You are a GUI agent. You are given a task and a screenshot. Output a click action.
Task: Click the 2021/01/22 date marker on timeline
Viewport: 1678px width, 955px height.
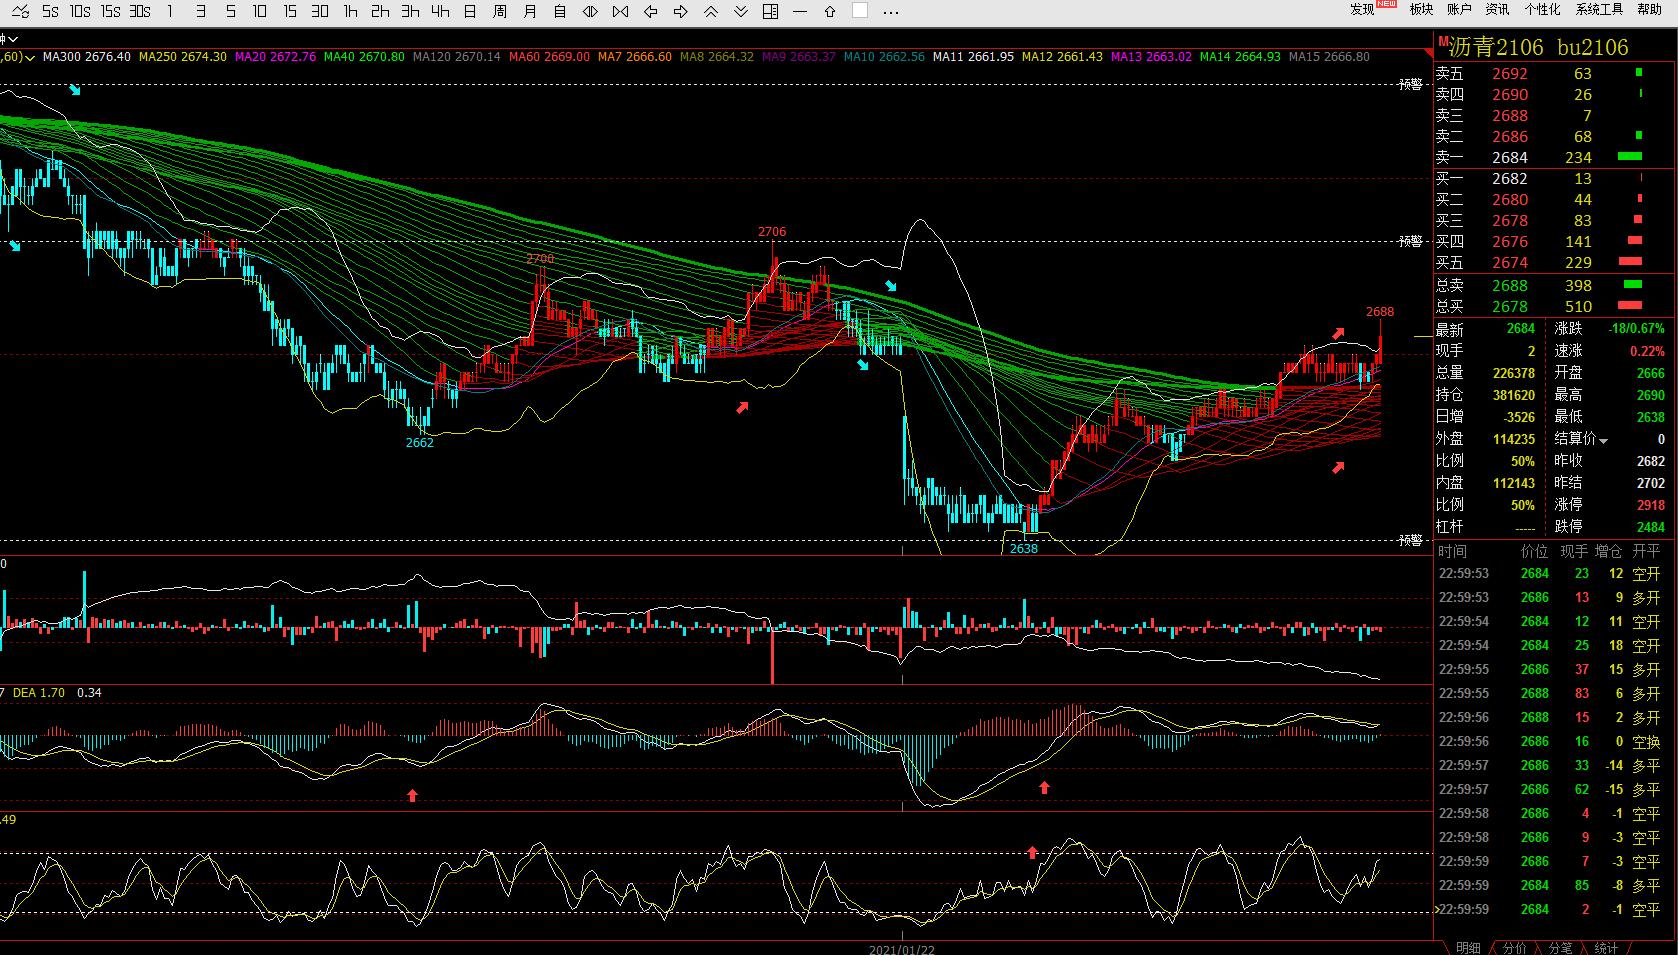(x=902, y=949)
